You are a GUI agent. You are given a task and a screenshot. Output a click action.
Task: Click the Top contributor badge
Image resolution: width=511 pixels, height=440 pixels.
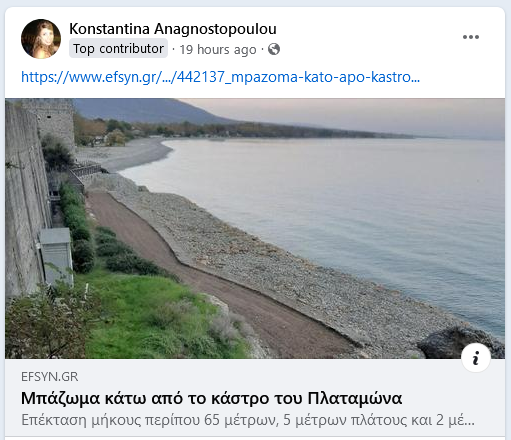point(118,49)
